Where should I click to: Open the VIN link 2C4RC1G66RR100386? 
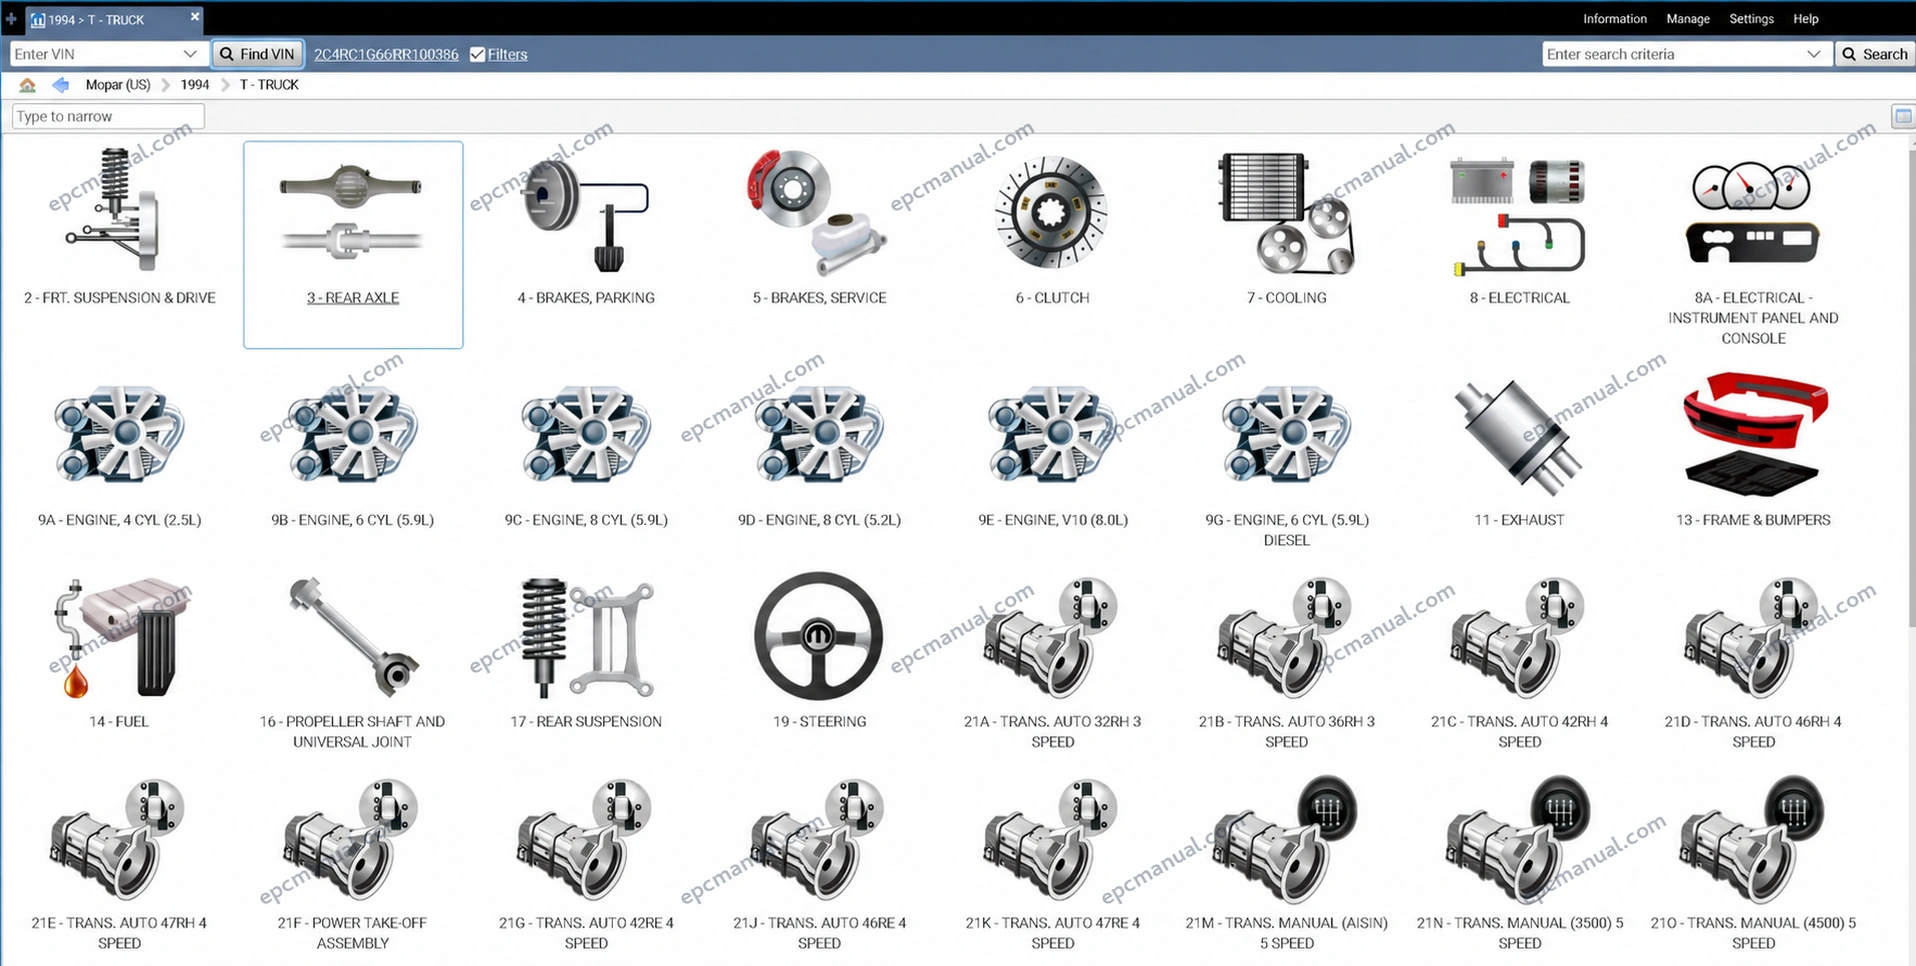click(x=386, y=55)
